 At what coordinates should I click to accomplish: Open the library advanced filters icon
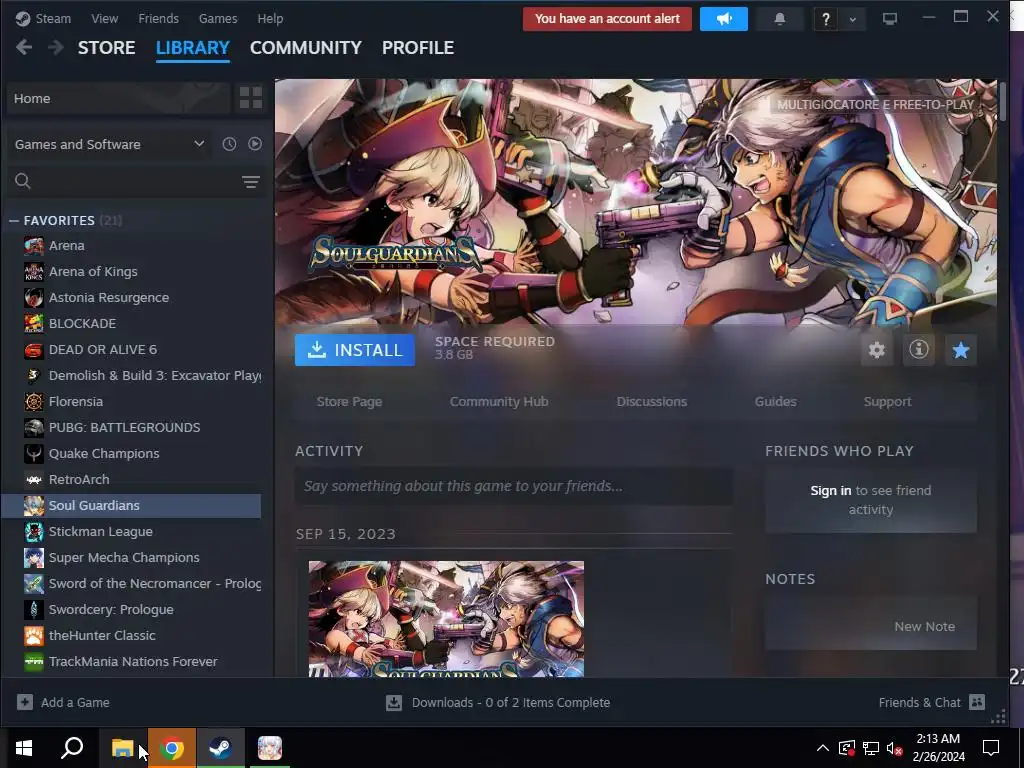[x=251, y=182]
